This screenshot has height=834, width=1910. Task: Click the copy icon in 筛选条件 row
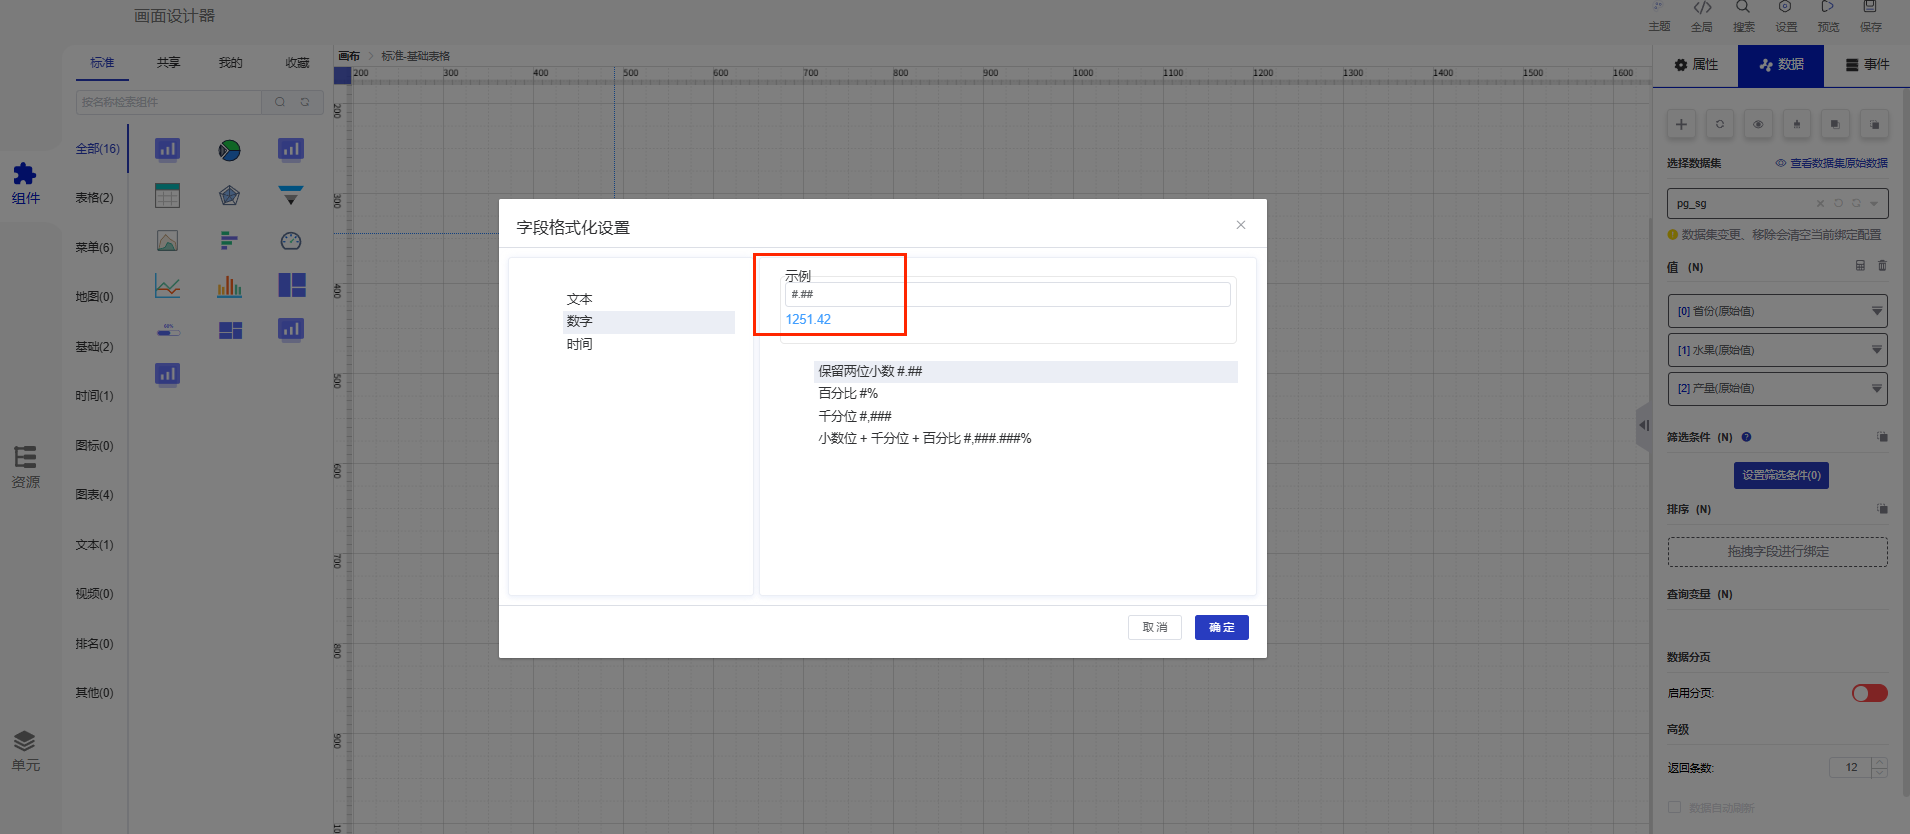1882,437
